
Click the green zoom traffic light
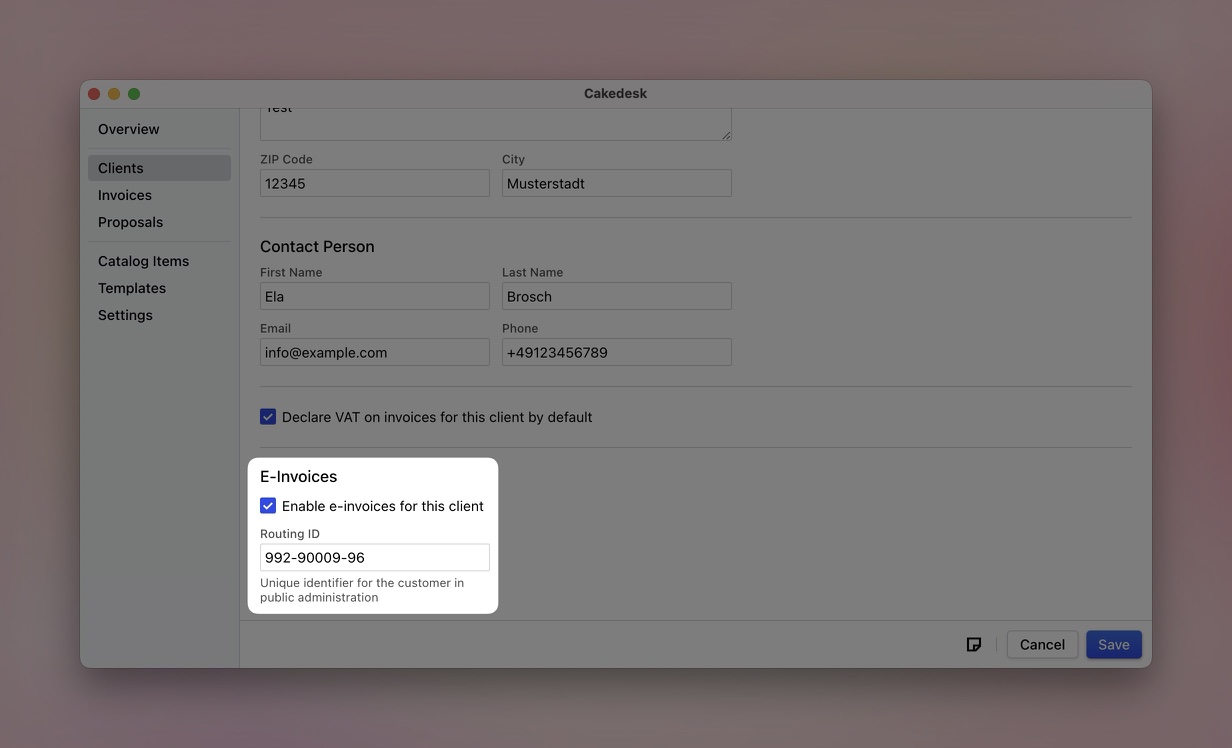click(133, 93)
